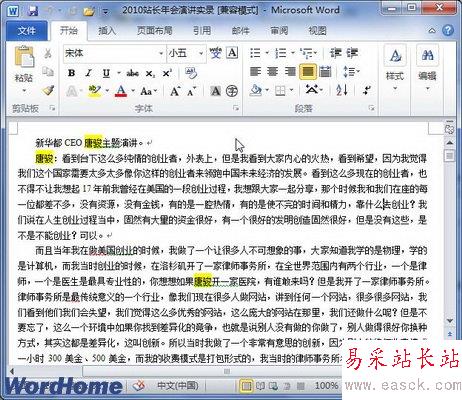Click the 100% zoom level button
The height and width of the screenshot is (400, 462).
pos(326,386)
